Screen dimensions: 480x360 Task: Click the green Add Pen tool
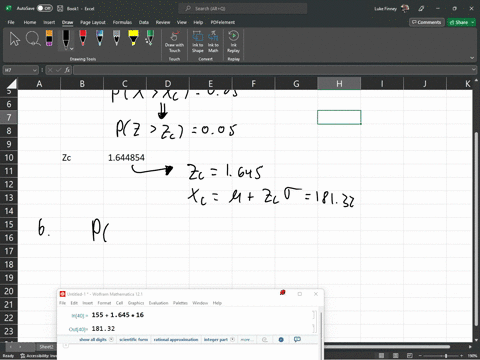tap(150, 38)
